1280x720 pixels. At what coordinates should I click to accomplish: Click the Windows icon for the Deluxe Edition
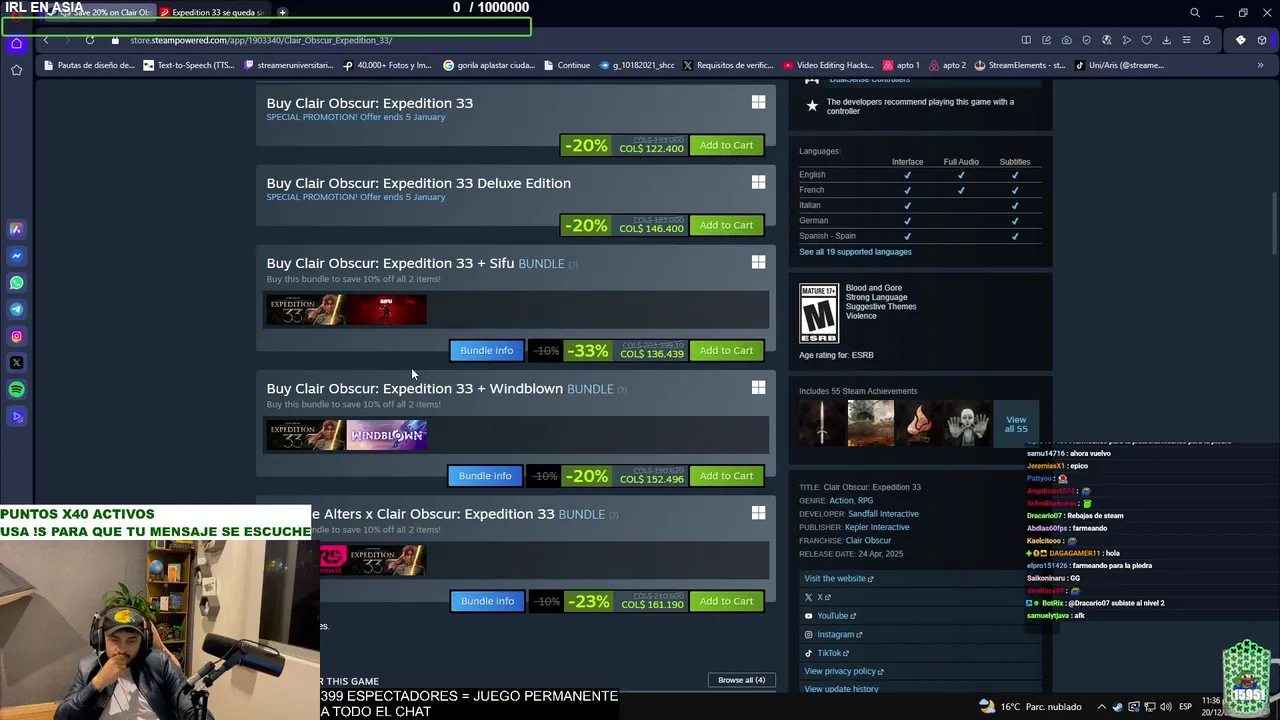[758, 182]
